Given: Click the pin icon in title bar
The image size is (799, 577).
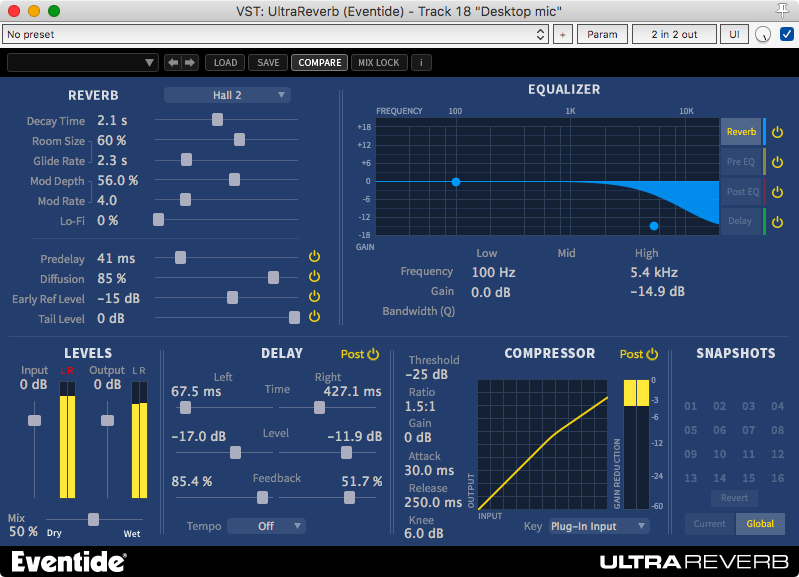Looking at the screenshot, I should [782, 9].
